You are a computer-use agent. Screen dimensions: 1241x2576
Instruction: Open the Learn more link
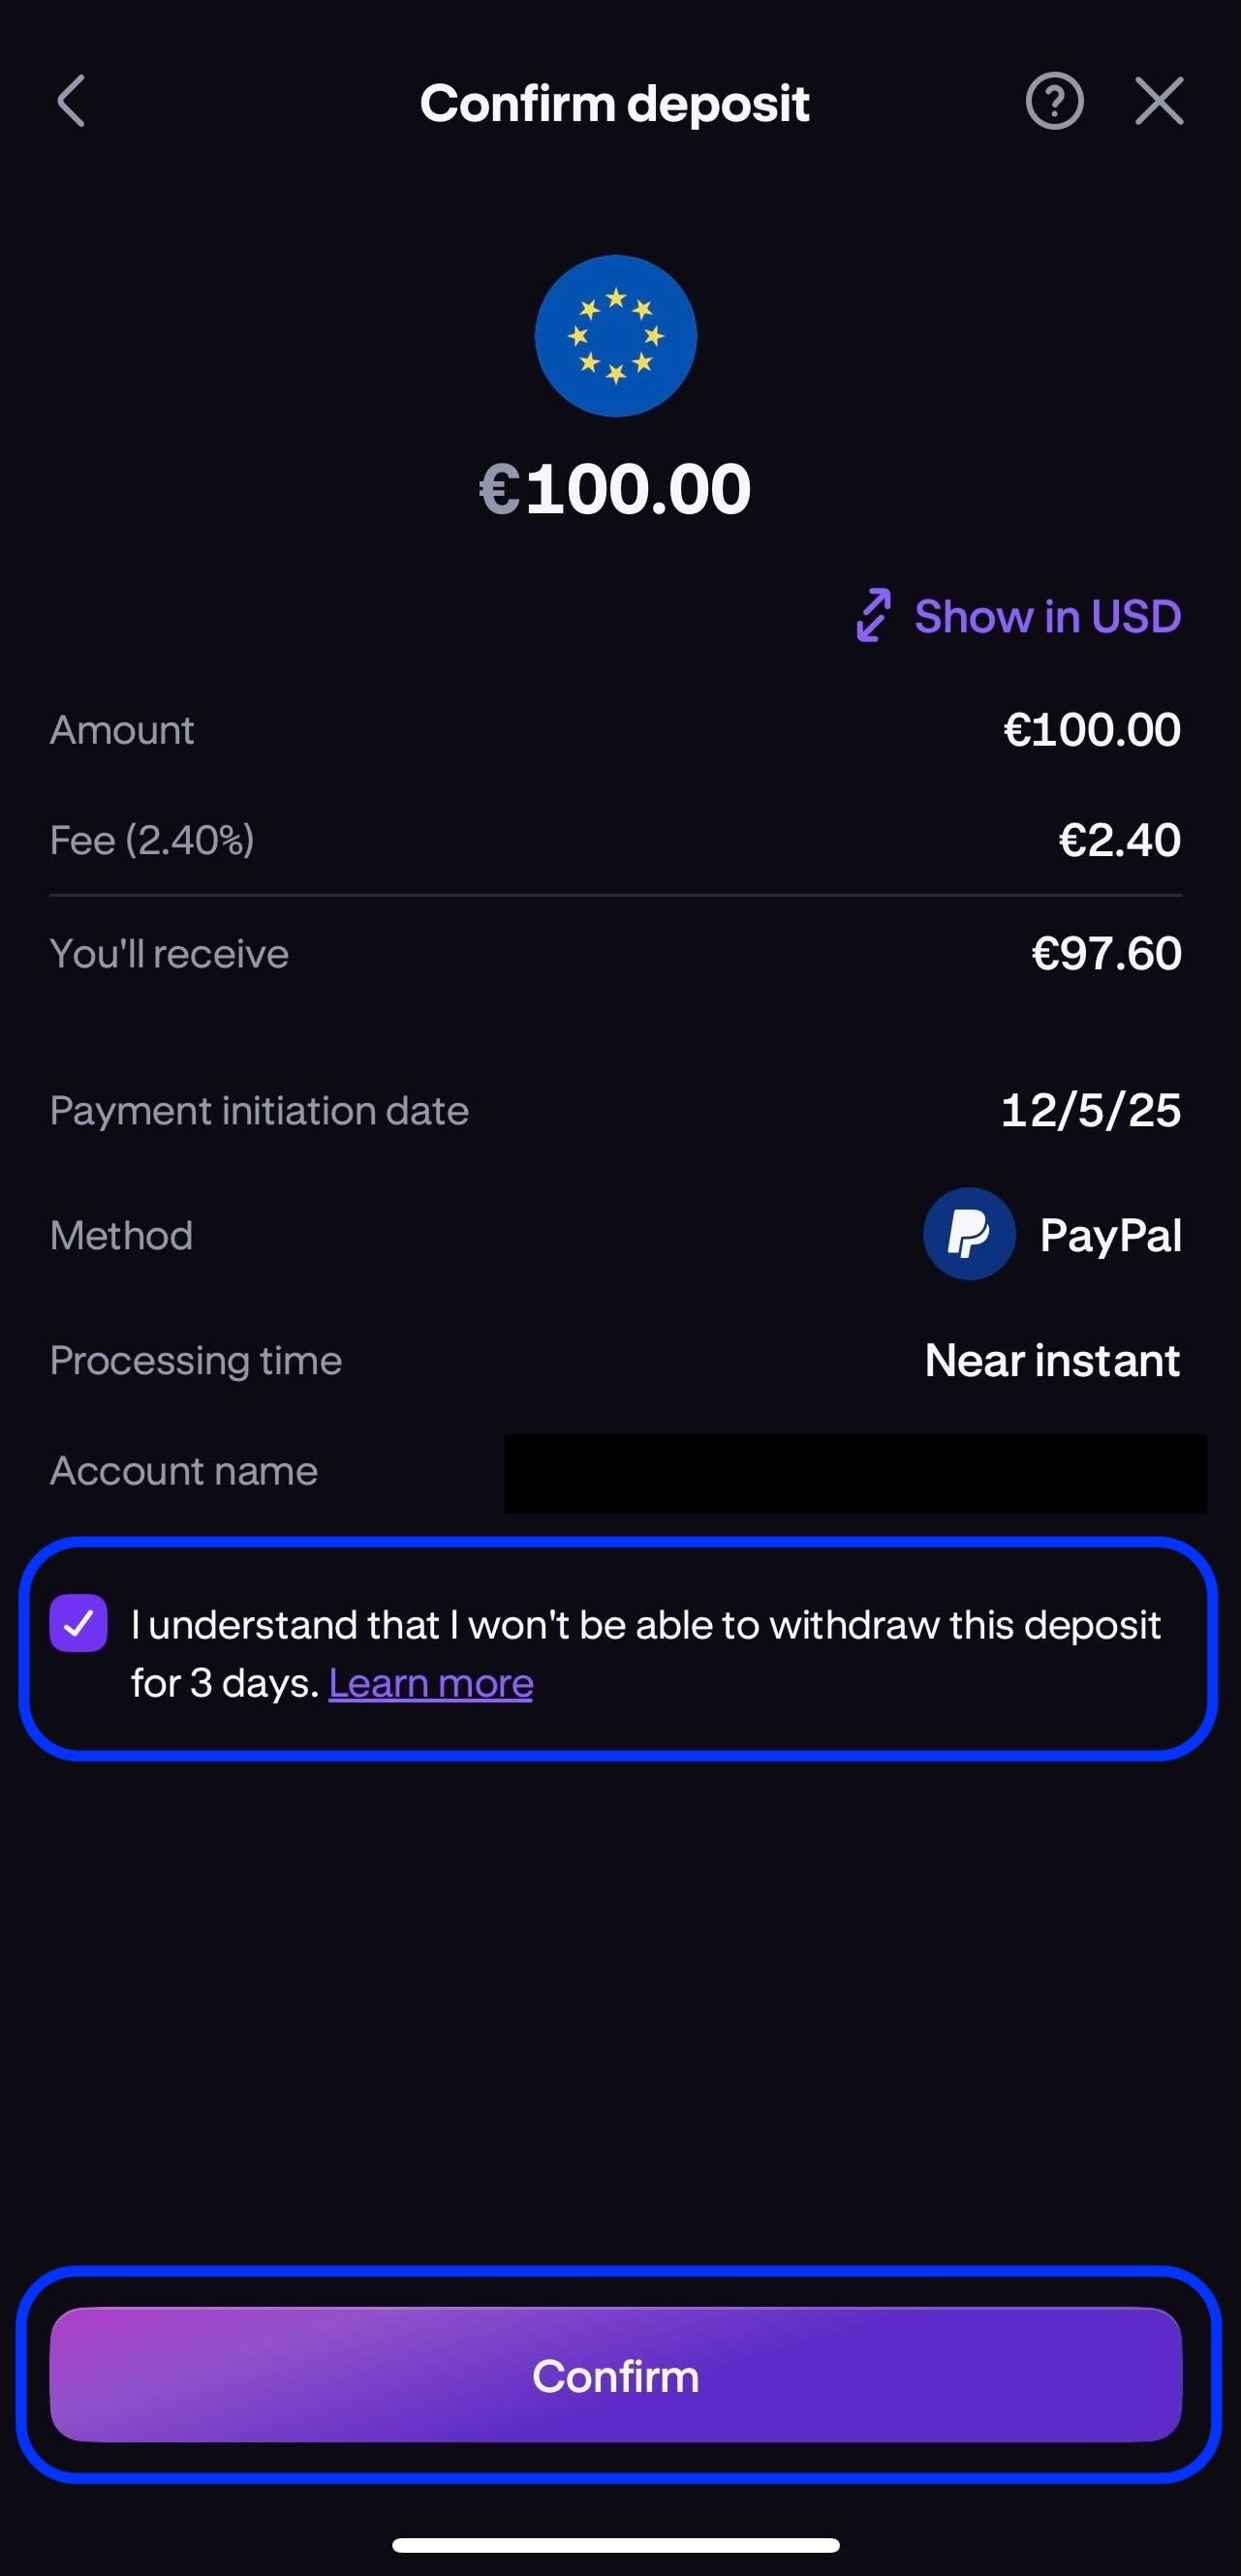(431, 1682)
